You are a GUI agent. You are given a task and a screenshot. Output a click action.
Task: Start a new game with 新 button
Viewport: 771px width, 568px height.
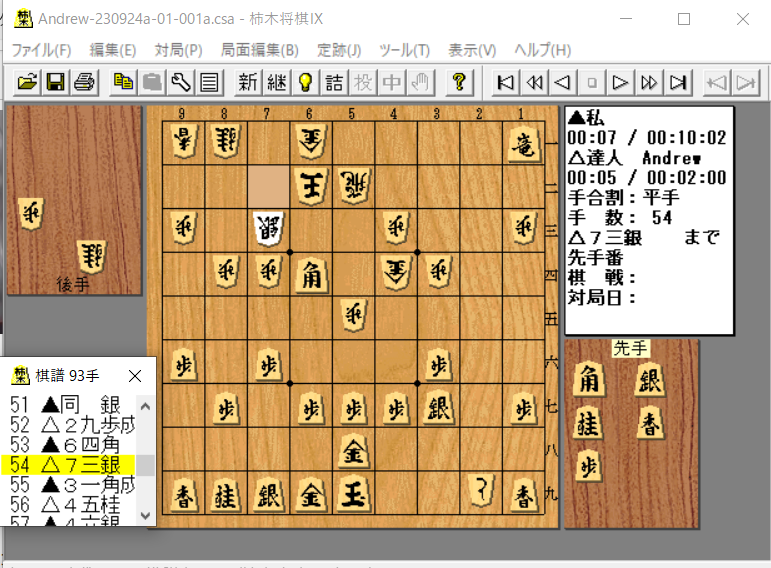pyautogui.click(x=248, y=82)
